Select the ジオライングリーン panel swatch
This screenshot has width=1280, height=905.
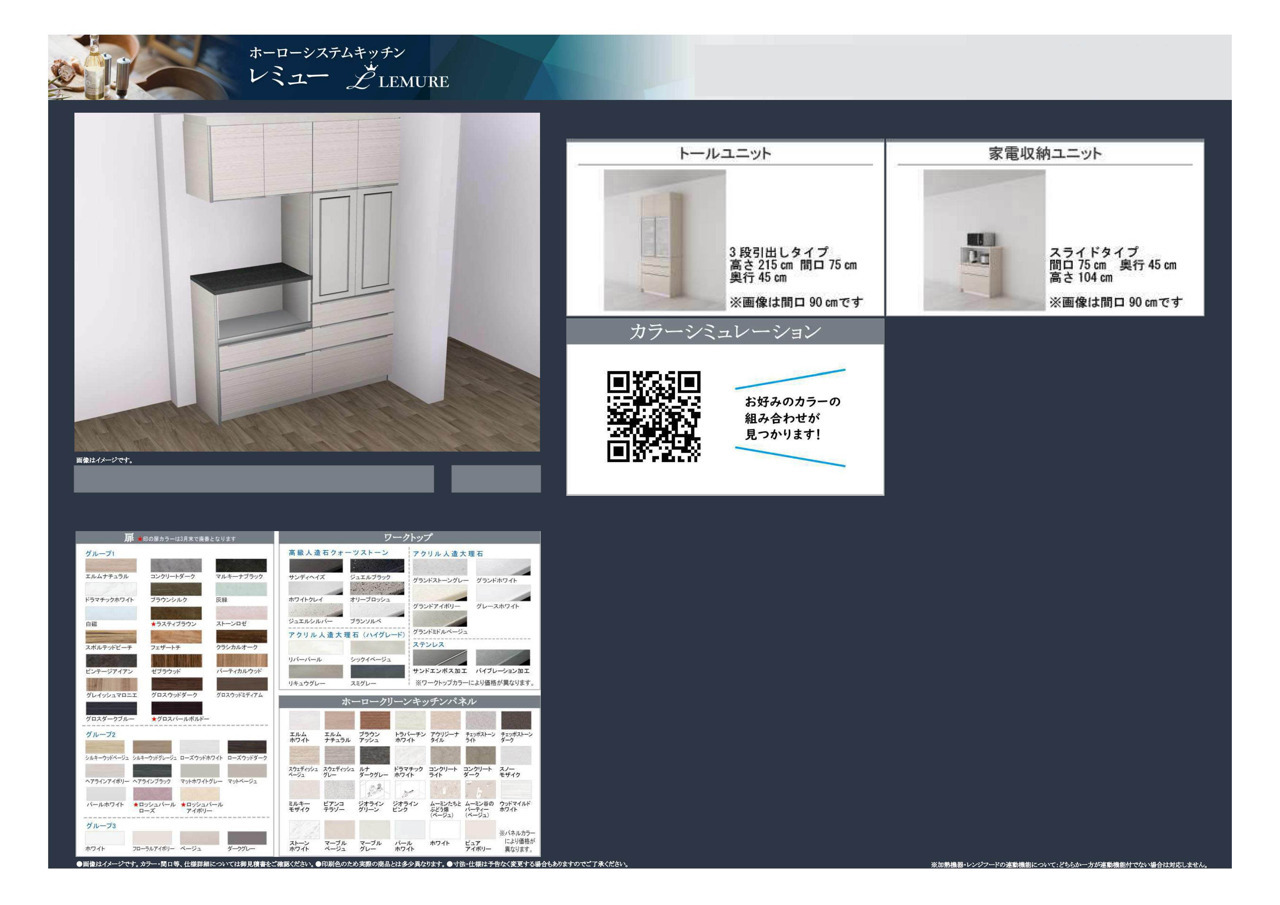(x=375, y=789)
